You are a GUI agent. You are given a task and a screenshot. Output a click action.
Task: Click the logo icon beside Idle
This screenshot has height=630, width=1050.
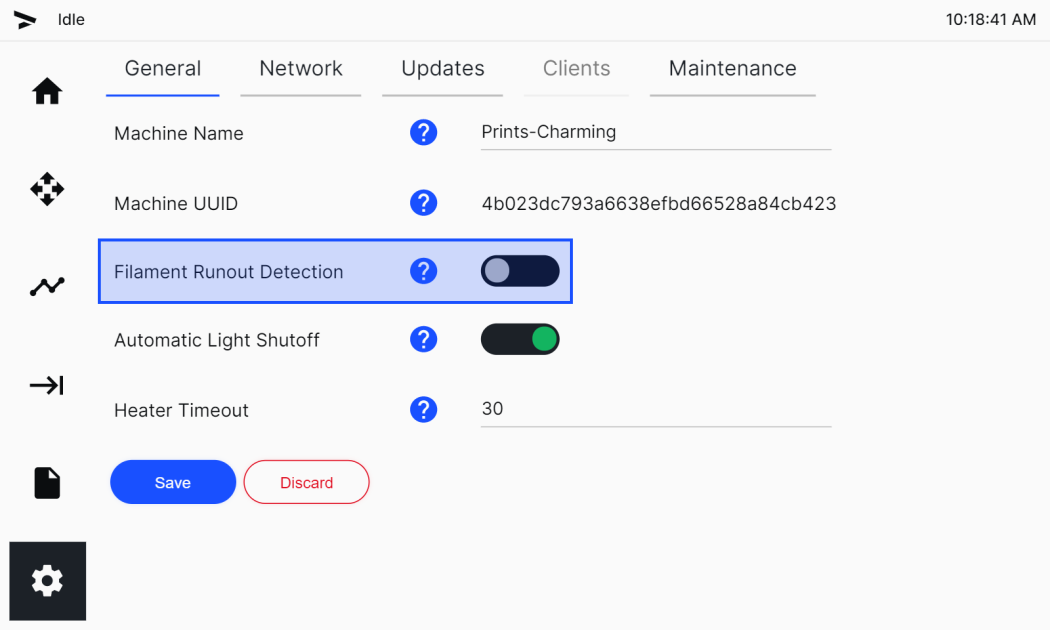tap(25, 20)
